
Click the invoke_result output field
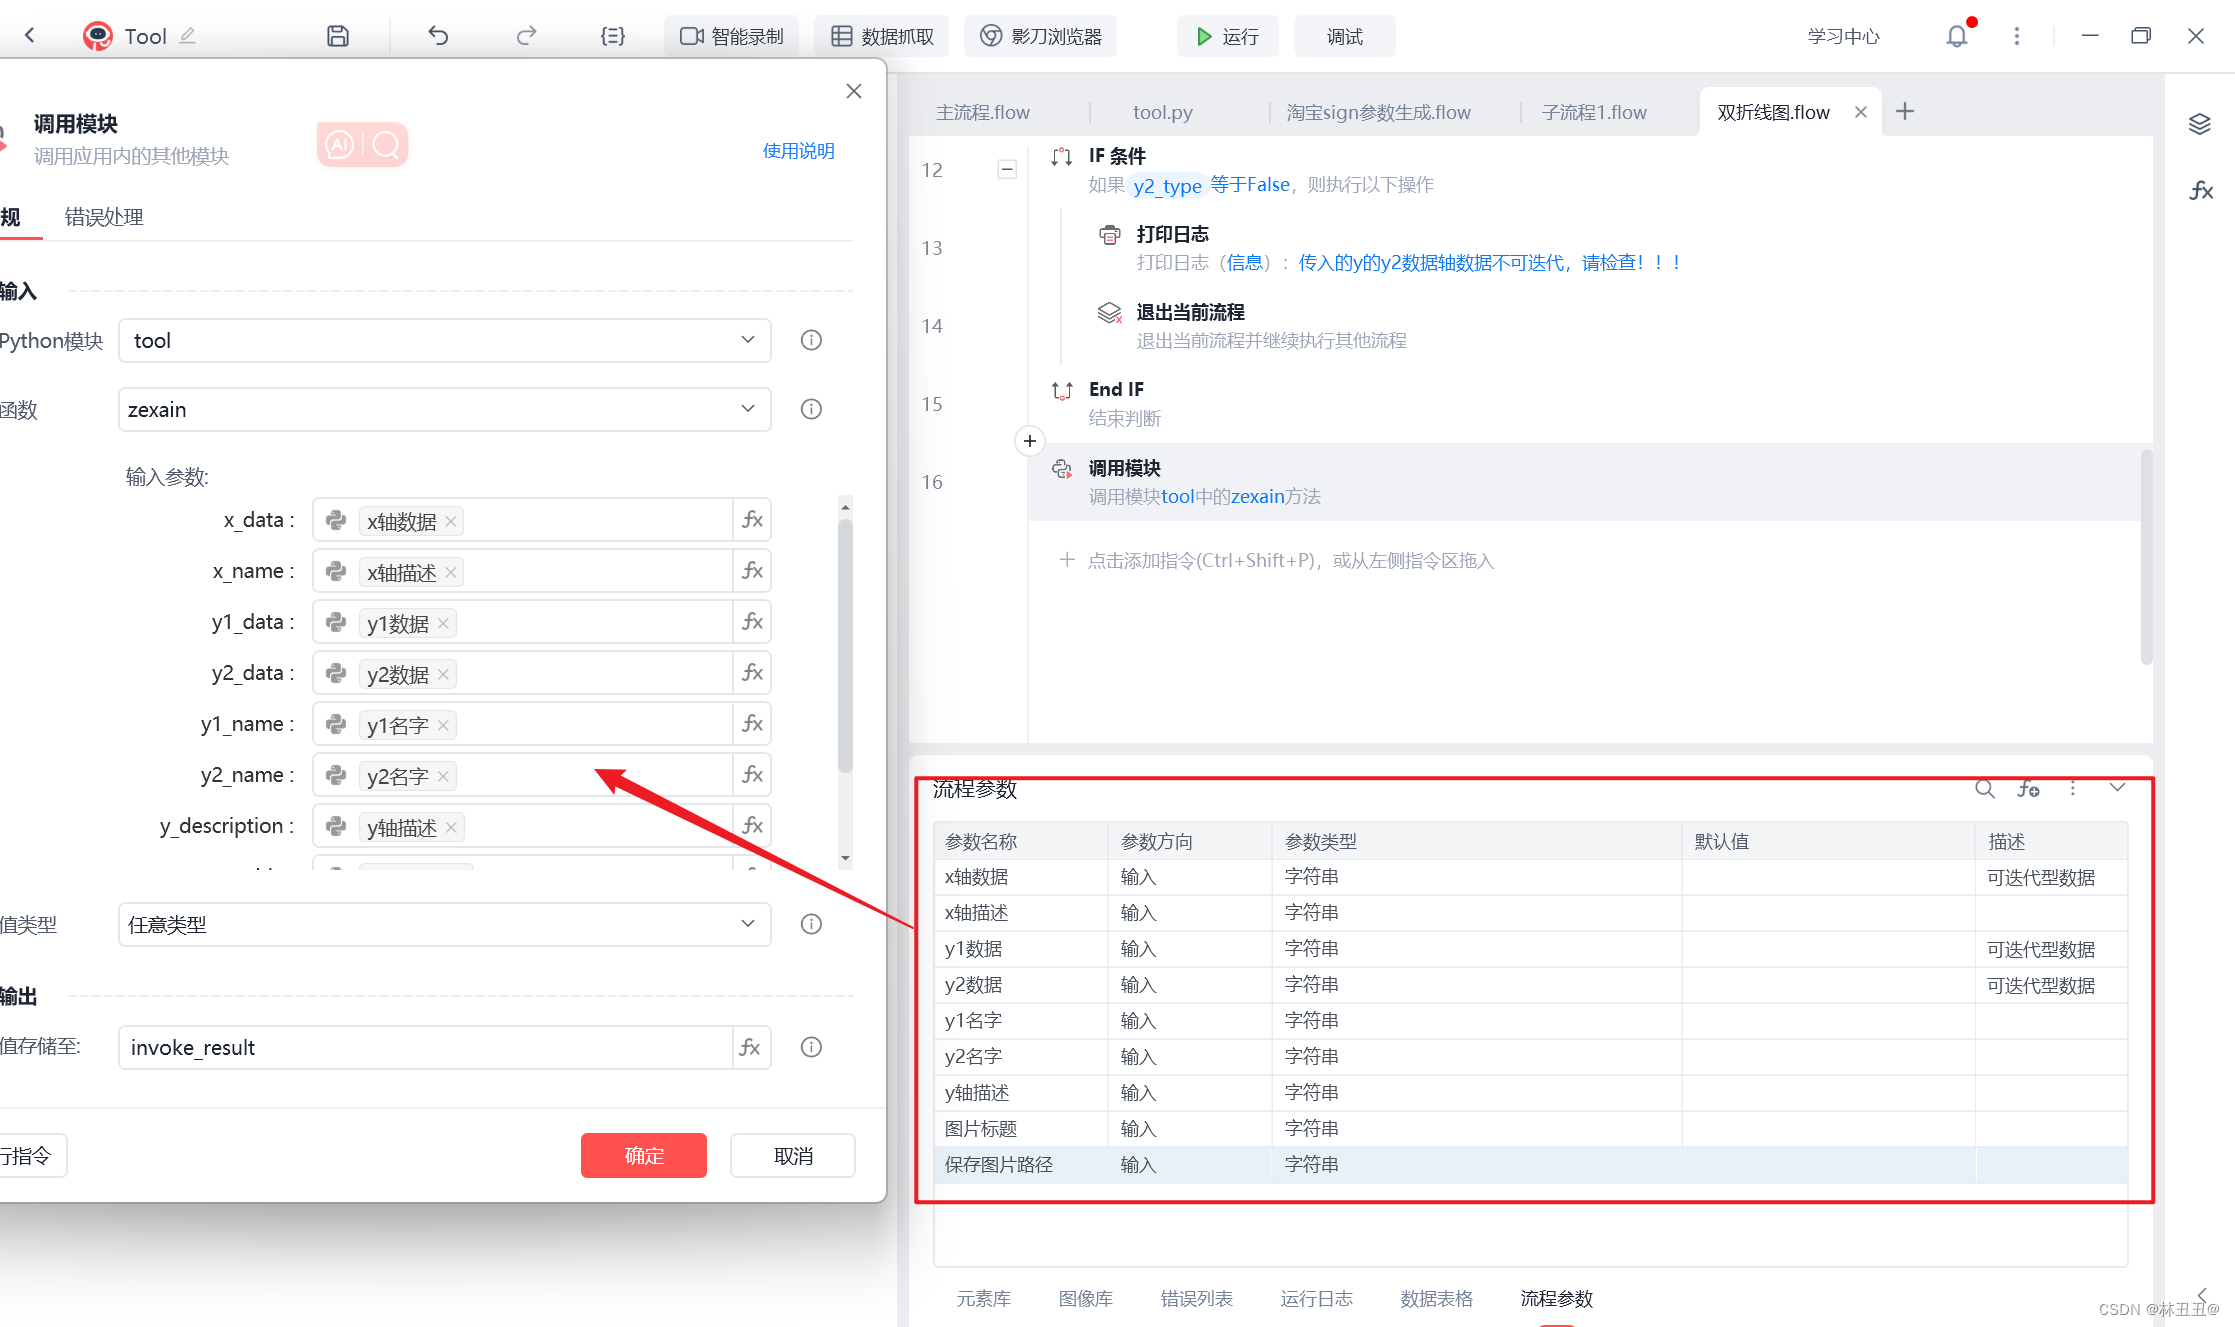tap(425, 1047)
